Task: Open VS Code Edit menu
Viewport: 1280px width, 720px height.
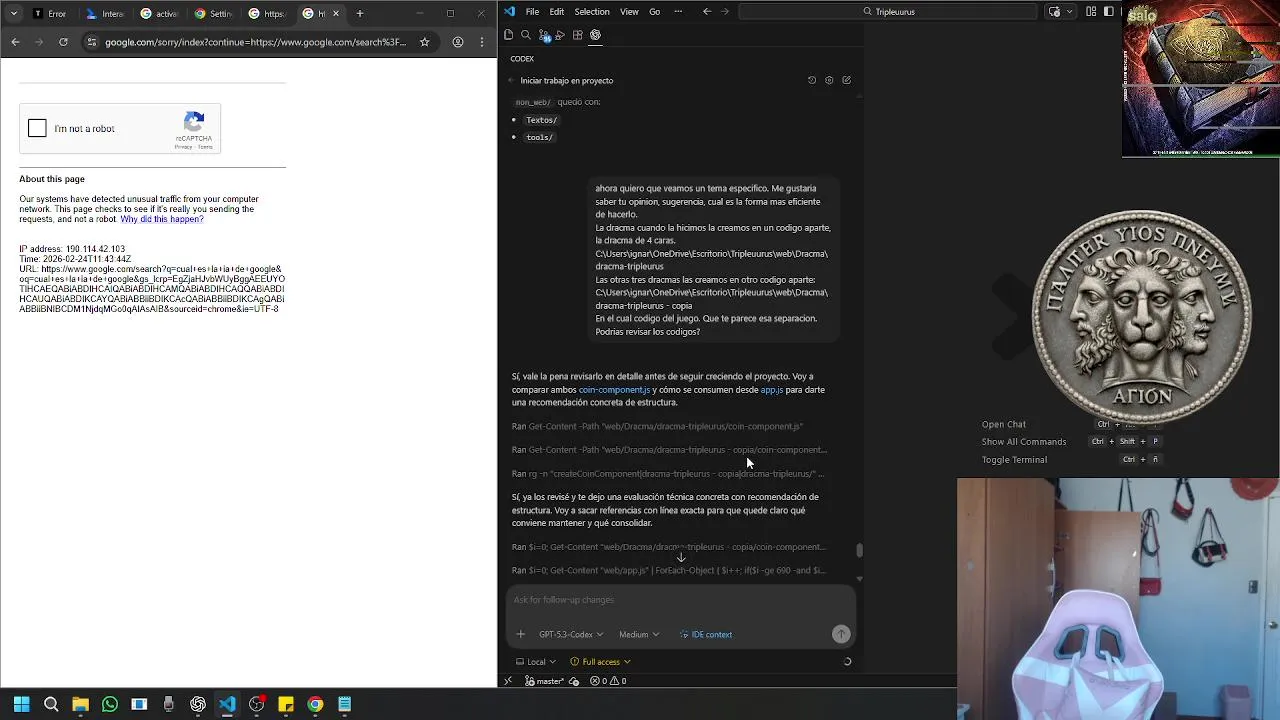Action: click(557, 12)
